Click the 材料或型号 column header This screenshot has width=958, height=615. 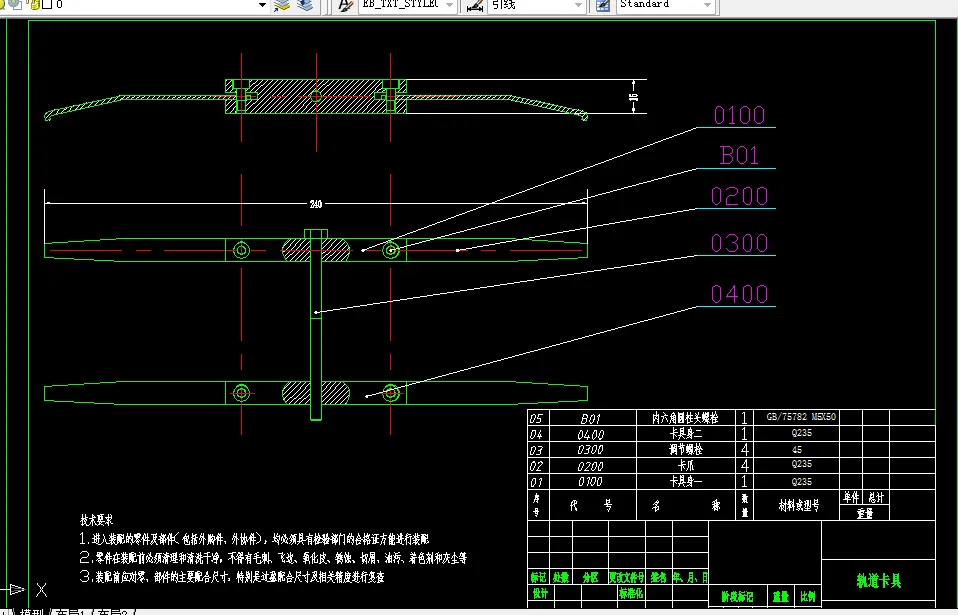(799, 506)
